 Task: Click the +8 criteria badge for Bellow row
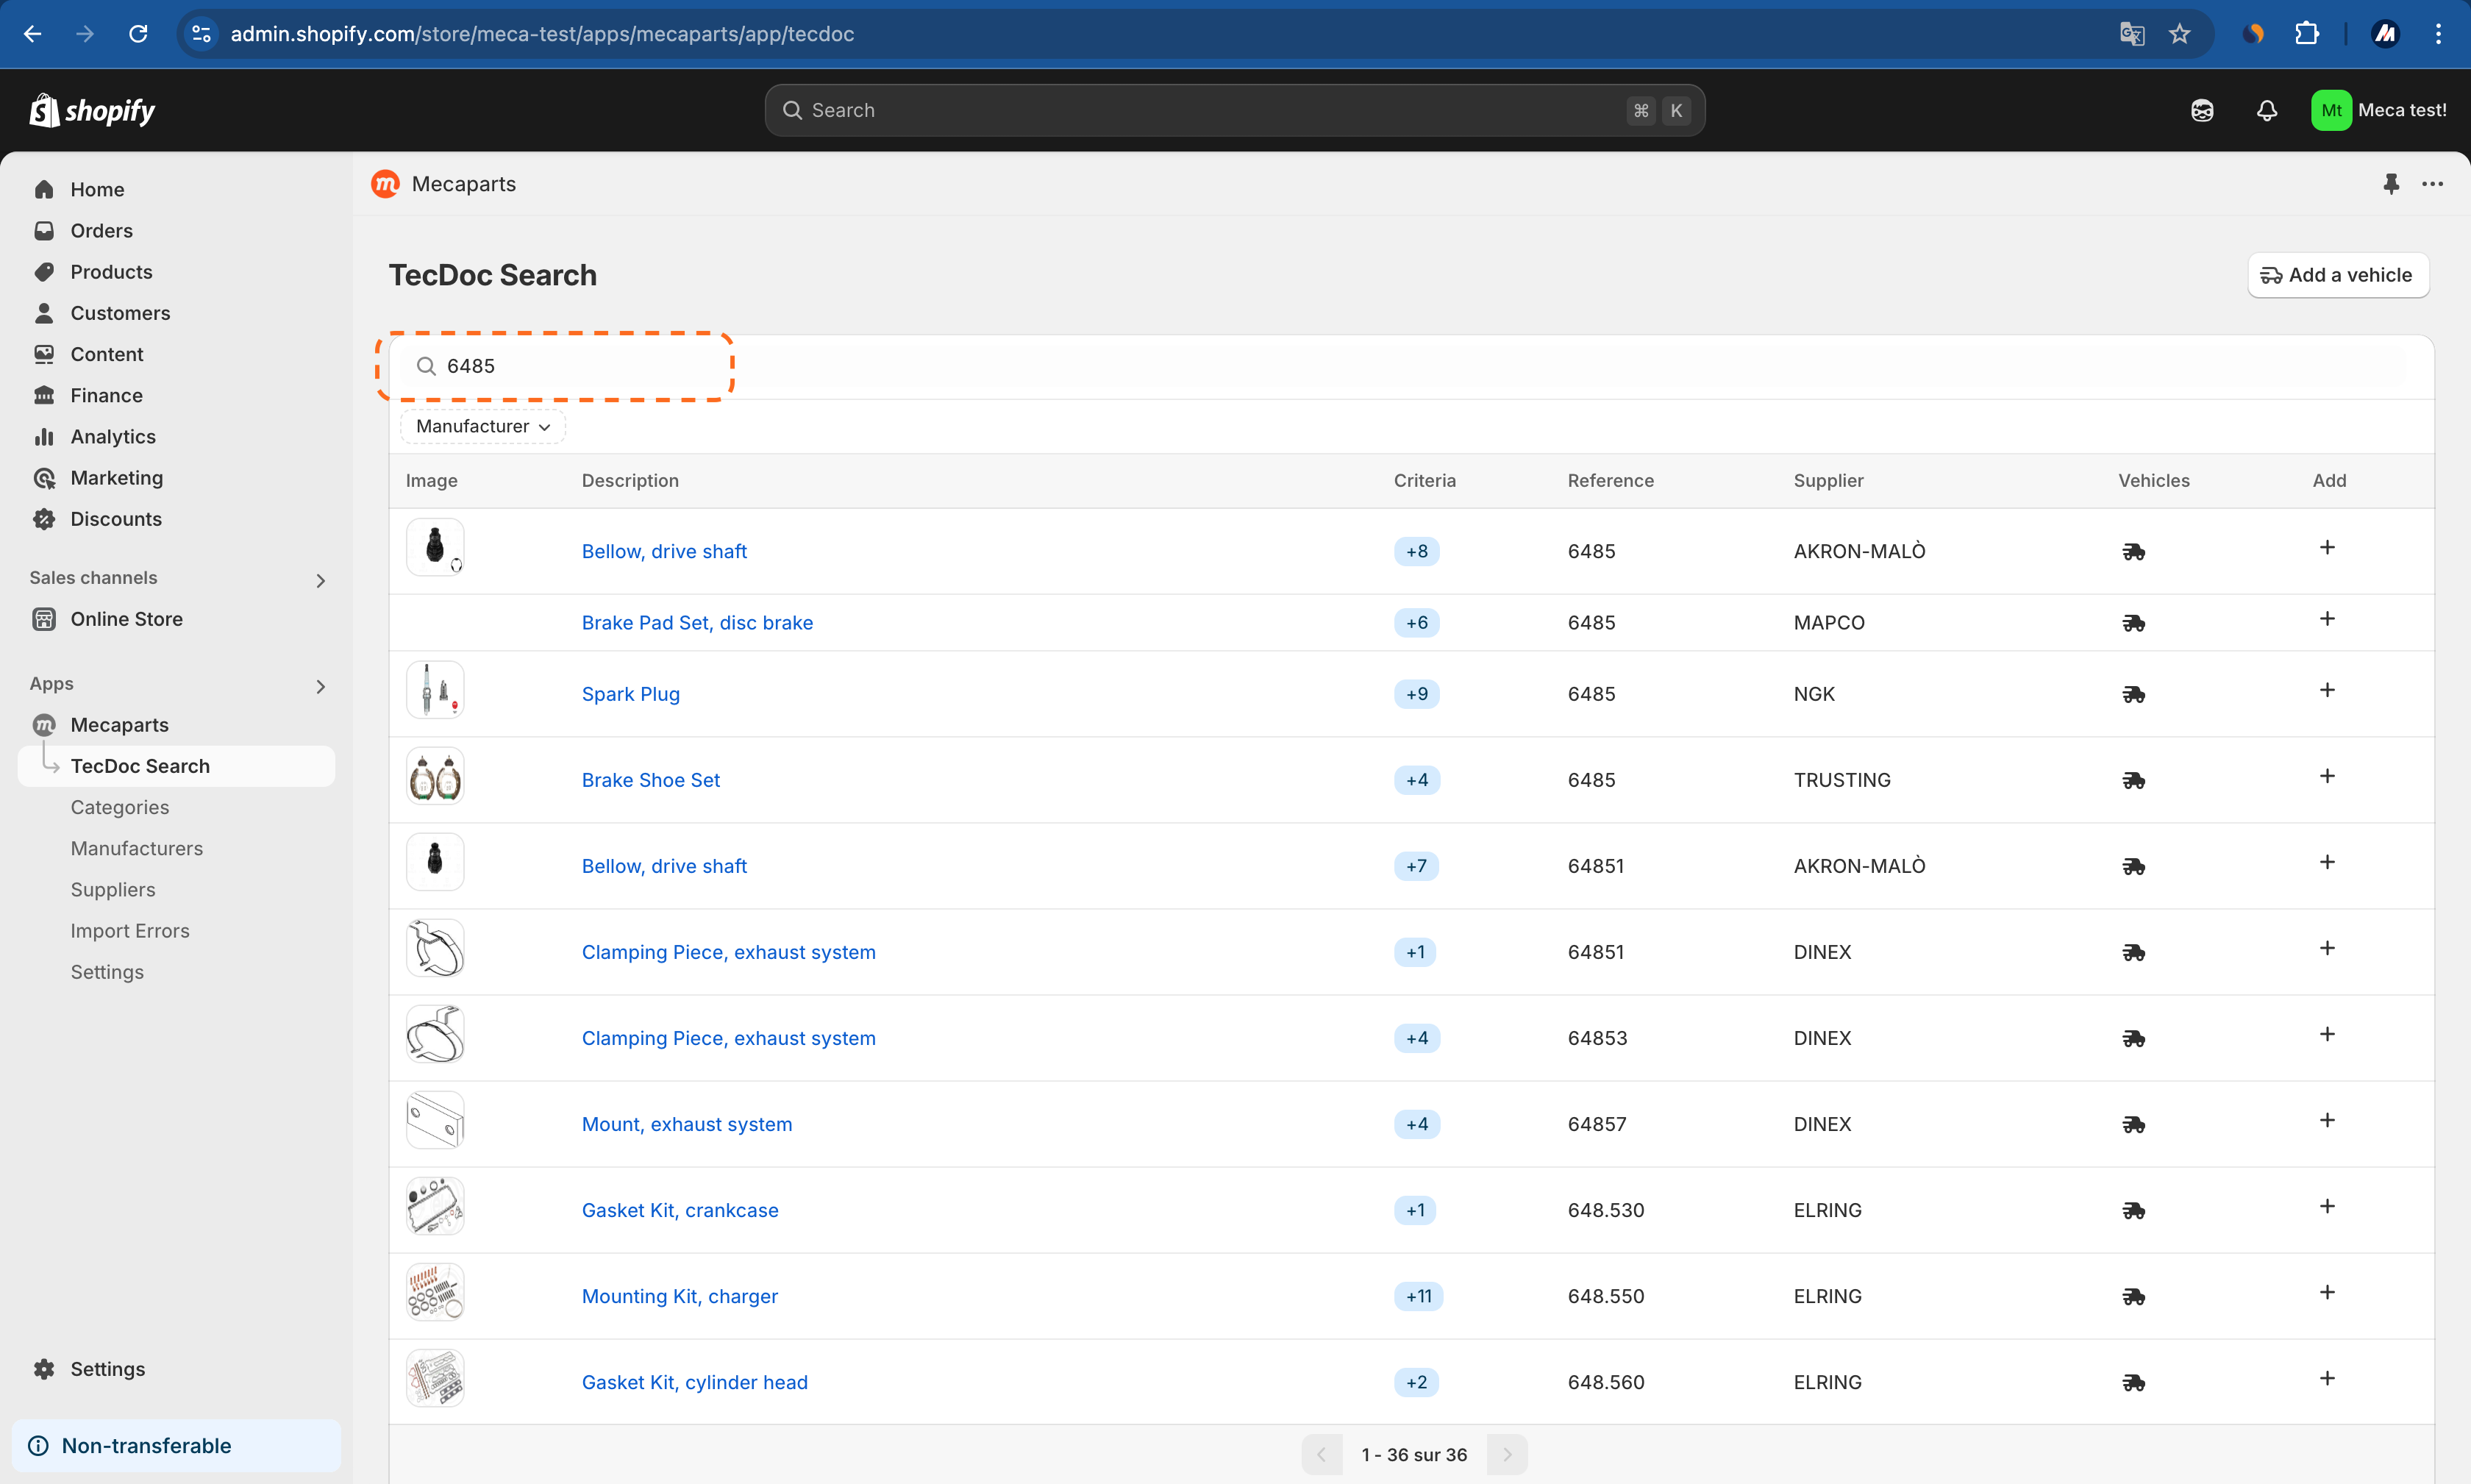[x=1416, y=551]
